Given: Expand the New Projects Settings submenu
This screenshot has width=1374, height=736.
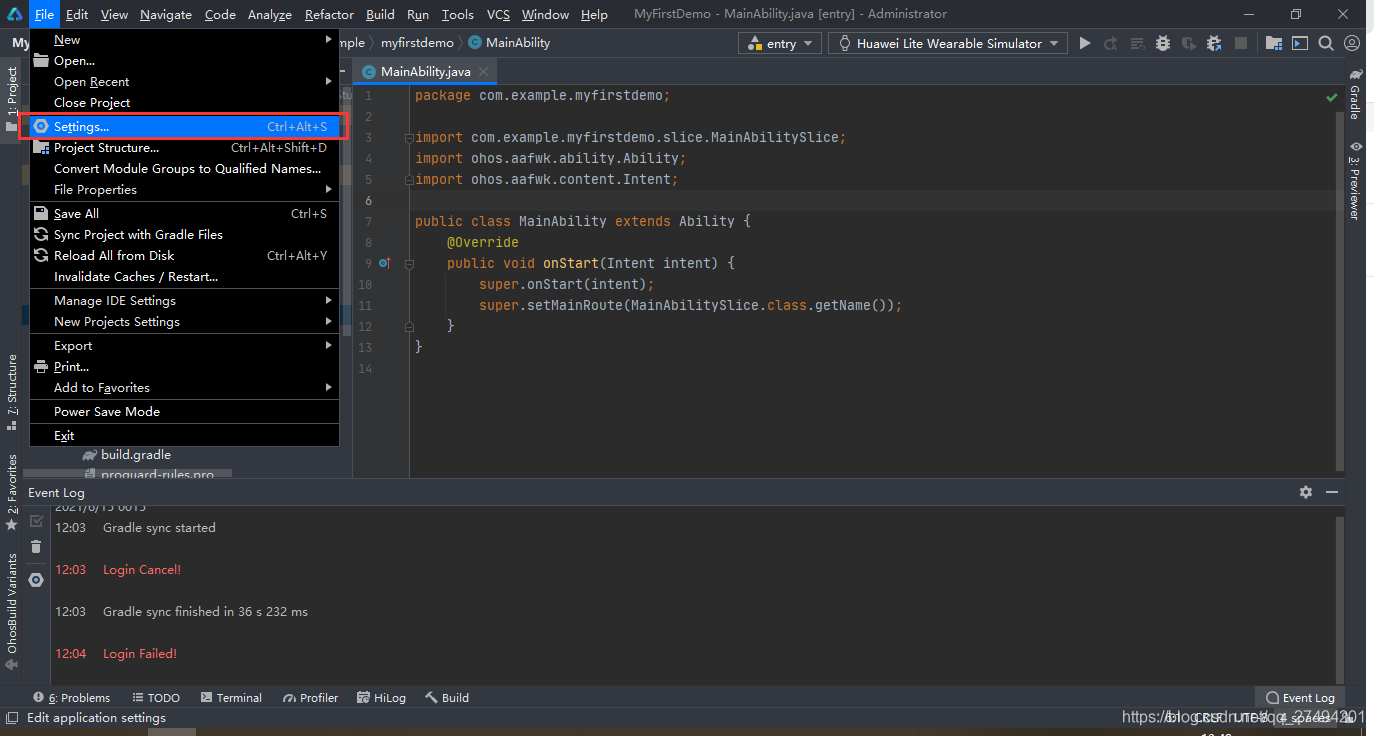Looking at the screenshot, I should pyautogui.click(x=184, y=322).
